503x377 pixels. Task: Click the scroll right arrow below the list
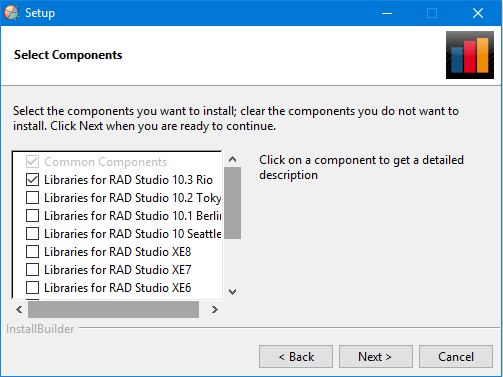214,310
